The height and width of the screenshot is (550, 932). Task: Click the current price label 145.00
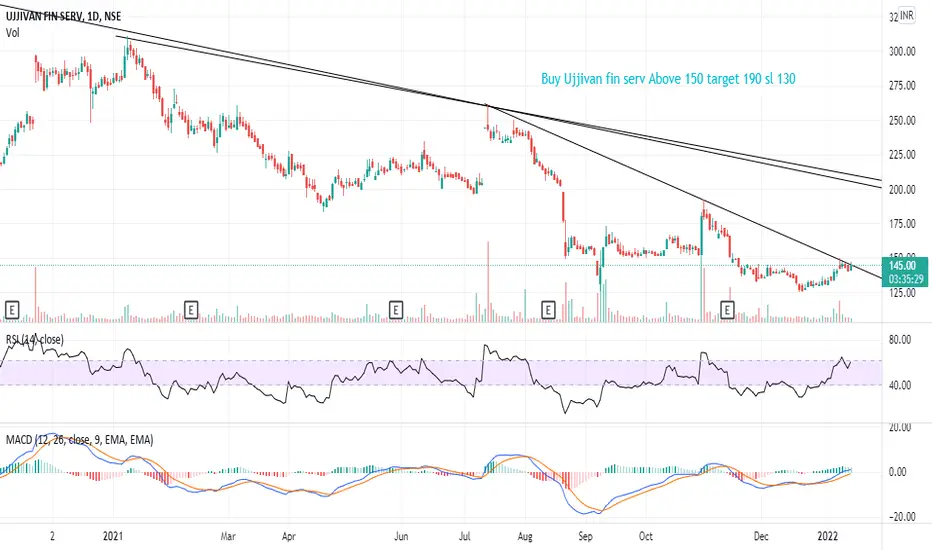pyautogui.click(x=902, y=266)
